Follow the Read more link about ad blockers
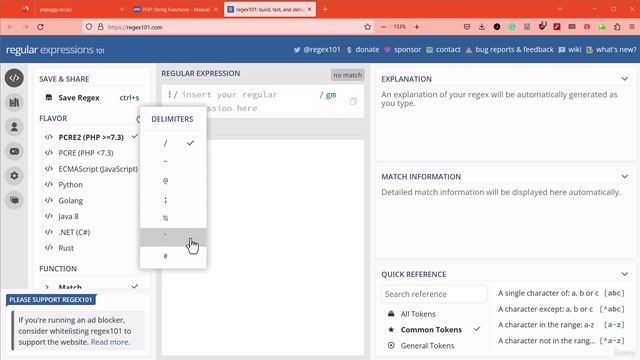 point(109,342)
